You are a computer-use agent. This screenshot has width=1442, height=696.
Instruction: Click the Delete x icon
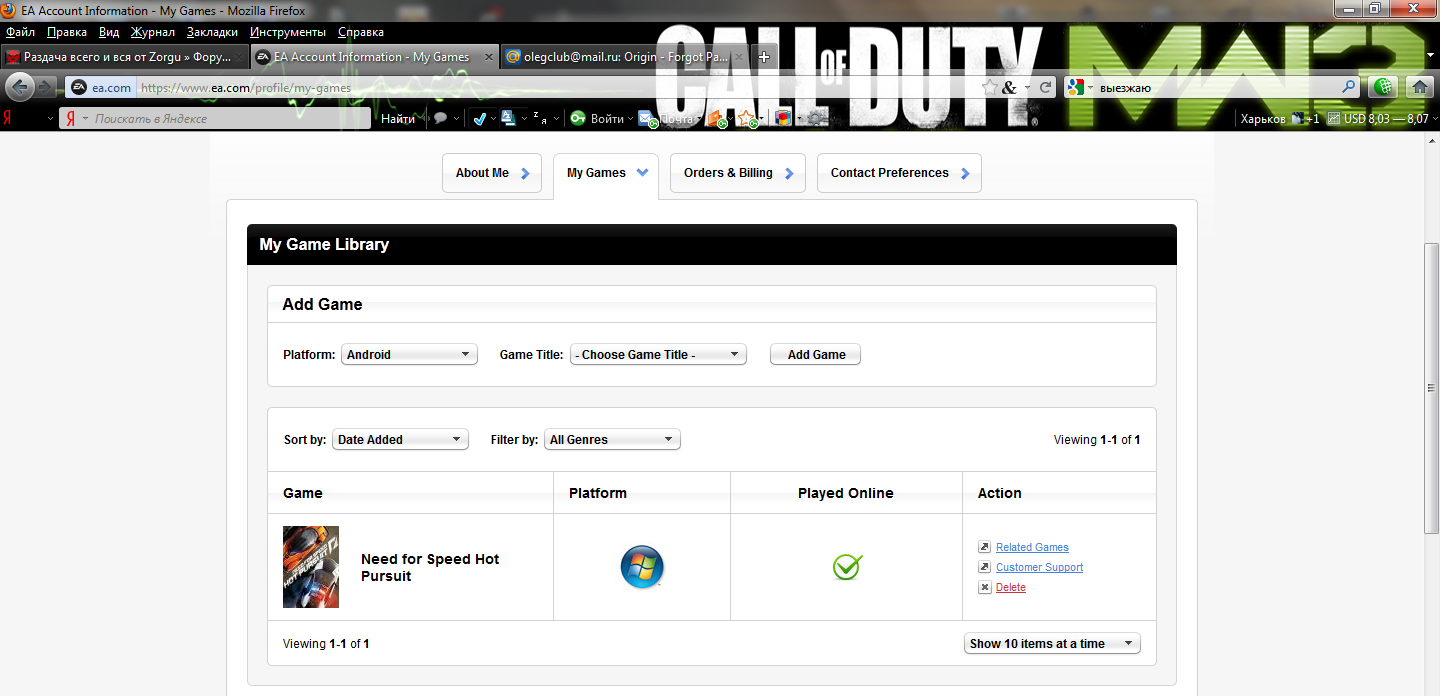[985, 587]
